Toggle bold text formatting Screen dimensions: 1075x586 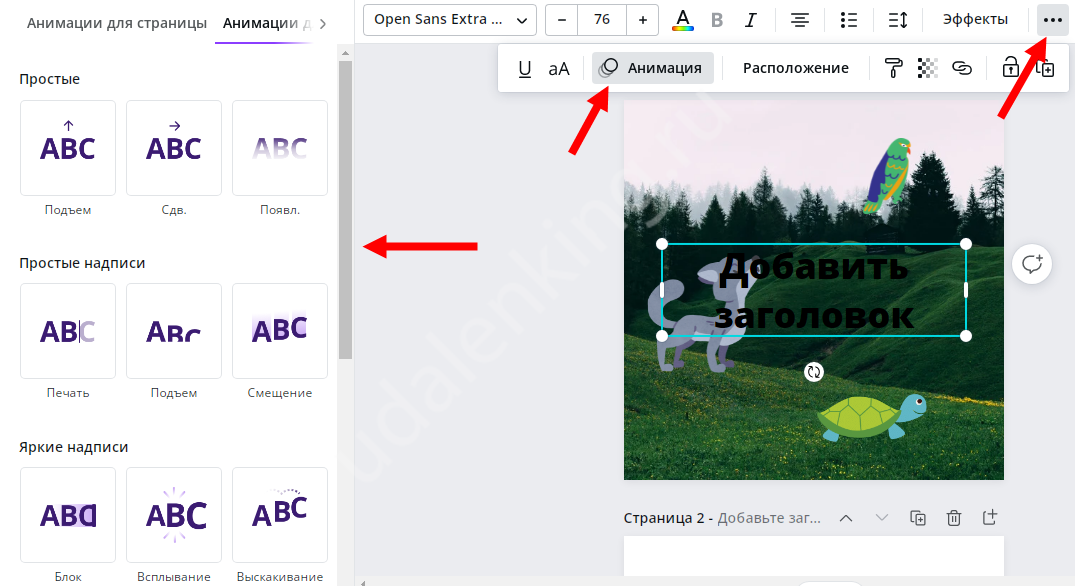click(717, 20)
